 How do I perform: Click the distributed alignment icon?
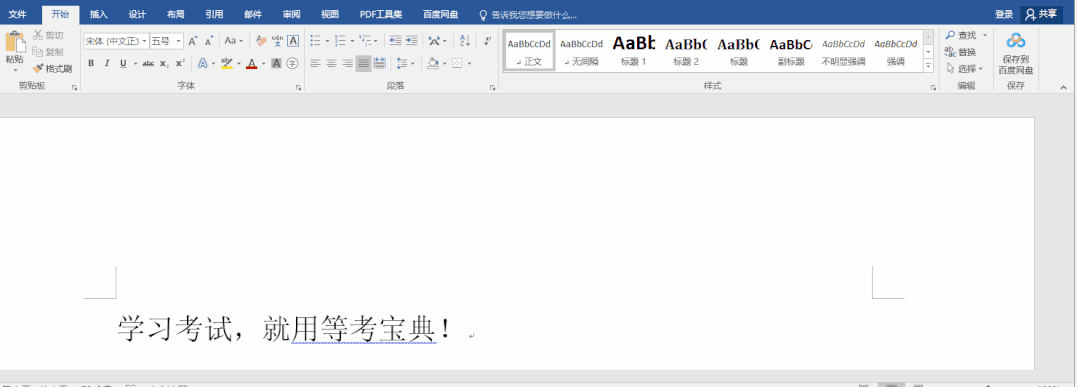point(379,63)
